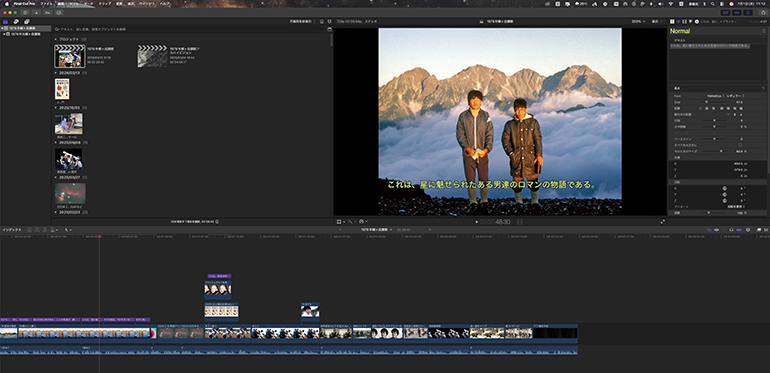770x373 pixels.
Task: Adjust the Baseline slider in inspector
Action: [714, 139]
